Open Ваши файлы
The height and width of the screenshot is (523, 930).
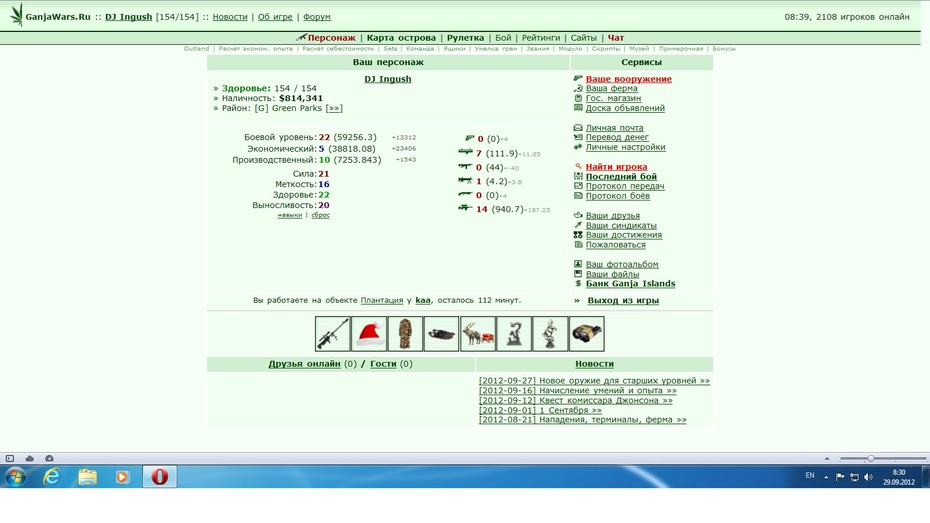(x=613, y=274)
